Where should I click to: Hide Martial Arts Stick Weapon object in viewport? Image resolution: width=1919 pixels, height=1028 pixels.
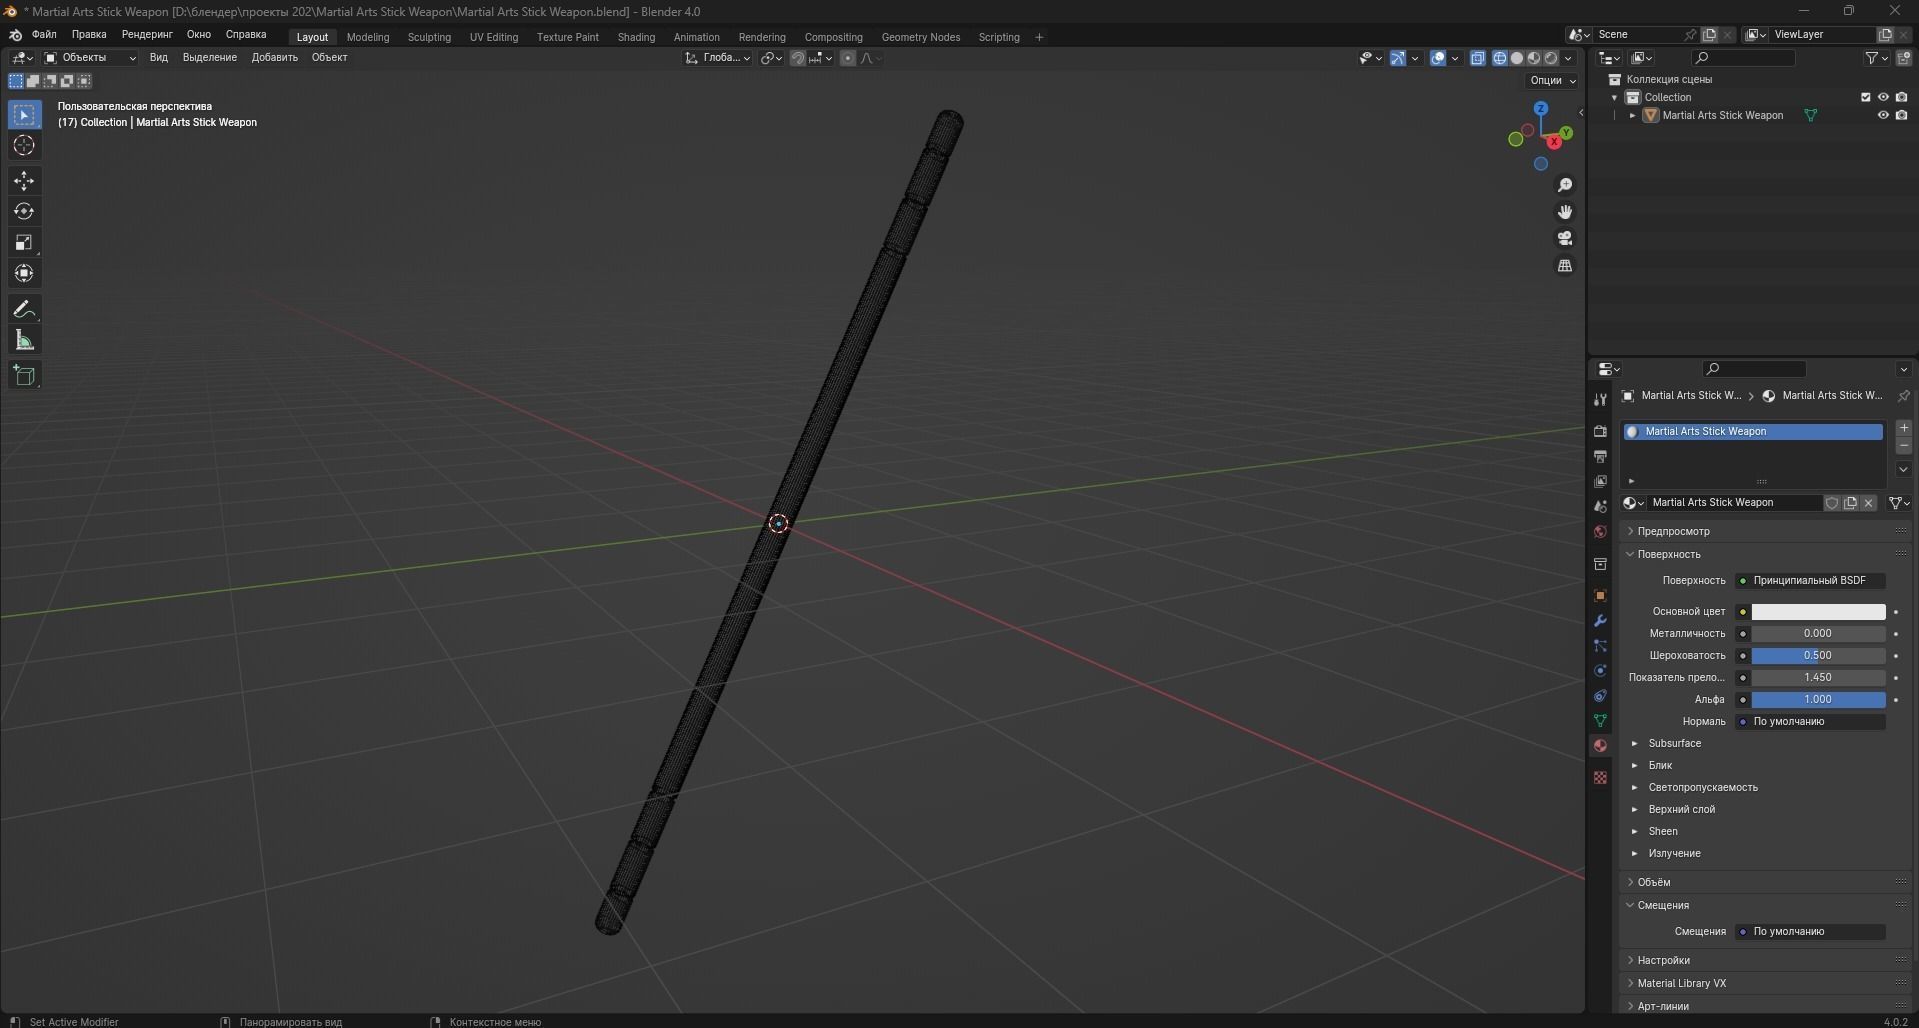pos(1883,115)
